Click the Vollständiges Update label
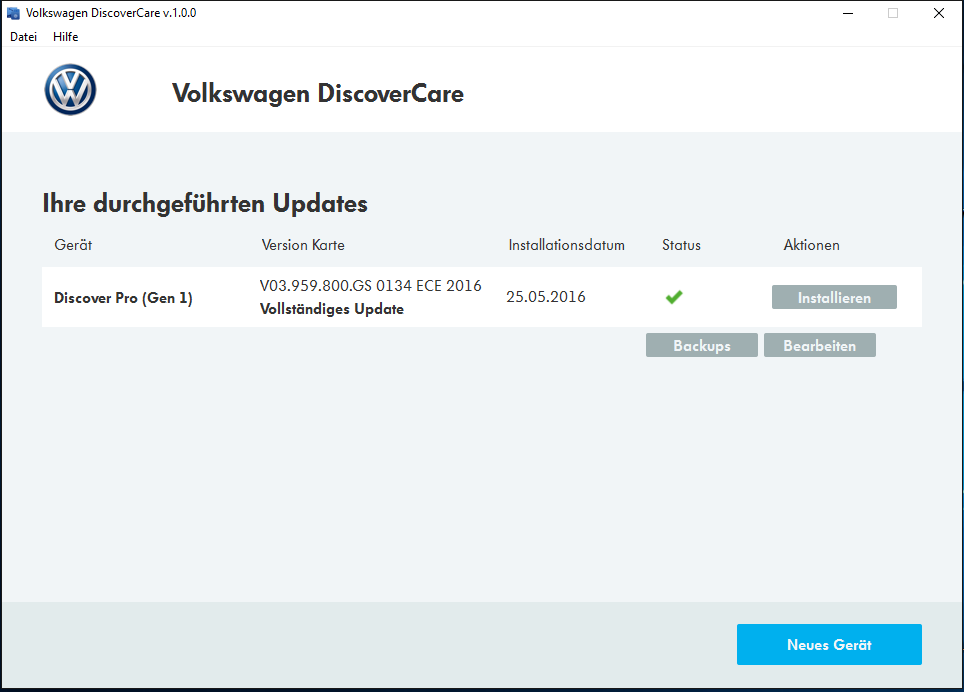964x692 pixels. coord(331,309)
